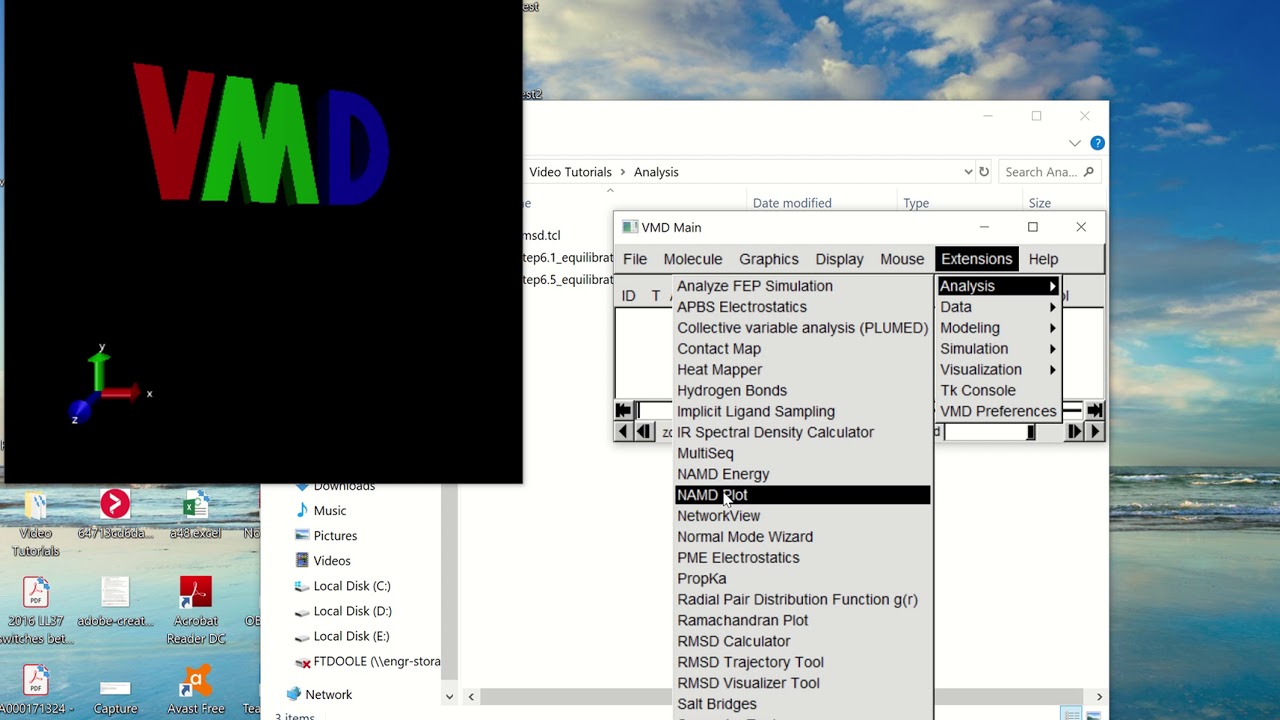Open Local Disk (D:) in Explorer
Image resolution: width=1280 pixels, height=720 pixels.
(x=351, y=611)
